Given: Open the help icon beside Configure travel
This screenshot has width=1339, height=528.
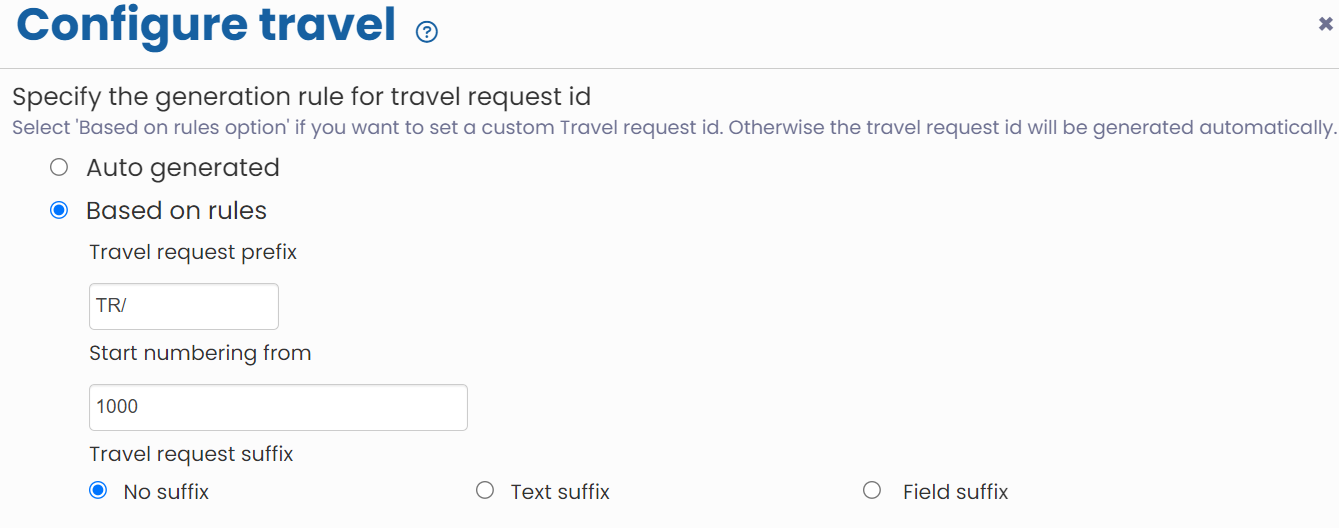Looking at the screenshot, I should [427, 32].
